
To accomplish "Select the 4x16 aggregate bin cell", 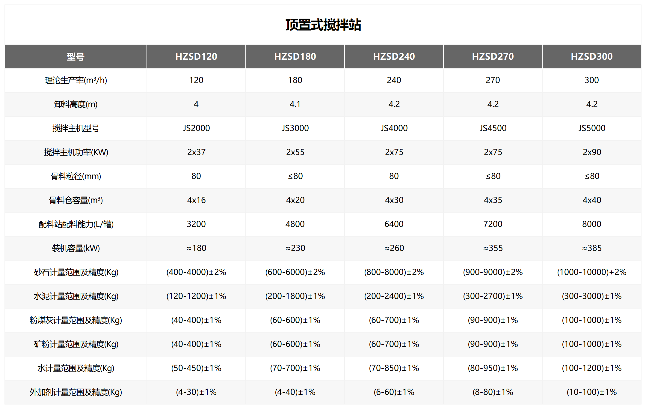I will click(196, 199).
